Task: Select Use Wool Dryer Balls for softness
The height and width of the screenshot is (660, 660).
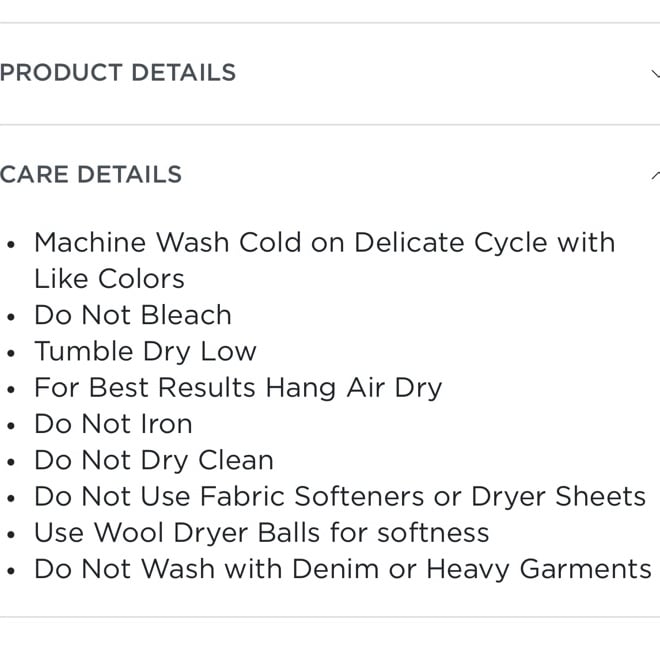Action: tap(261, 533)
